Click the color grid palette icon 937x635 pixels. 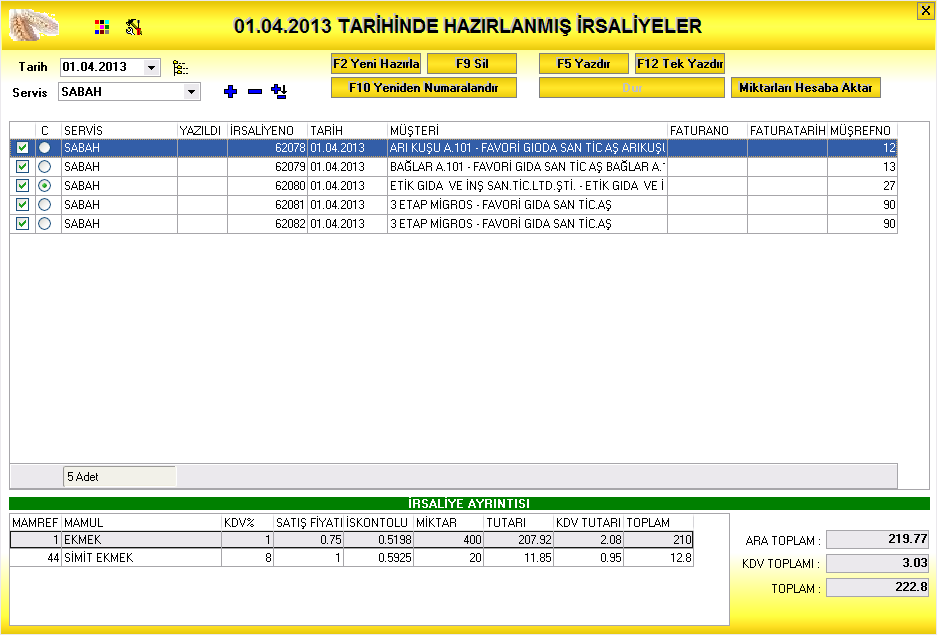(x=101, y=26)
